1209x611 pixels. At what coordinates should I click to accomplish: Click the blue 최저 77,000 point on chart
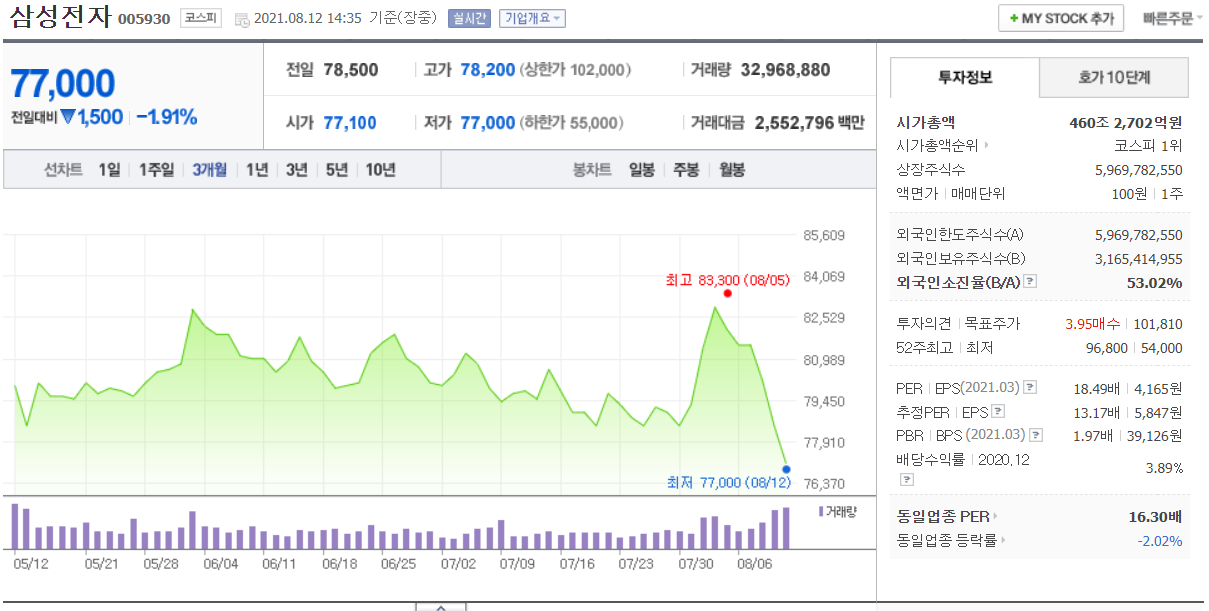pyautogui.click(x=786, y=469)
